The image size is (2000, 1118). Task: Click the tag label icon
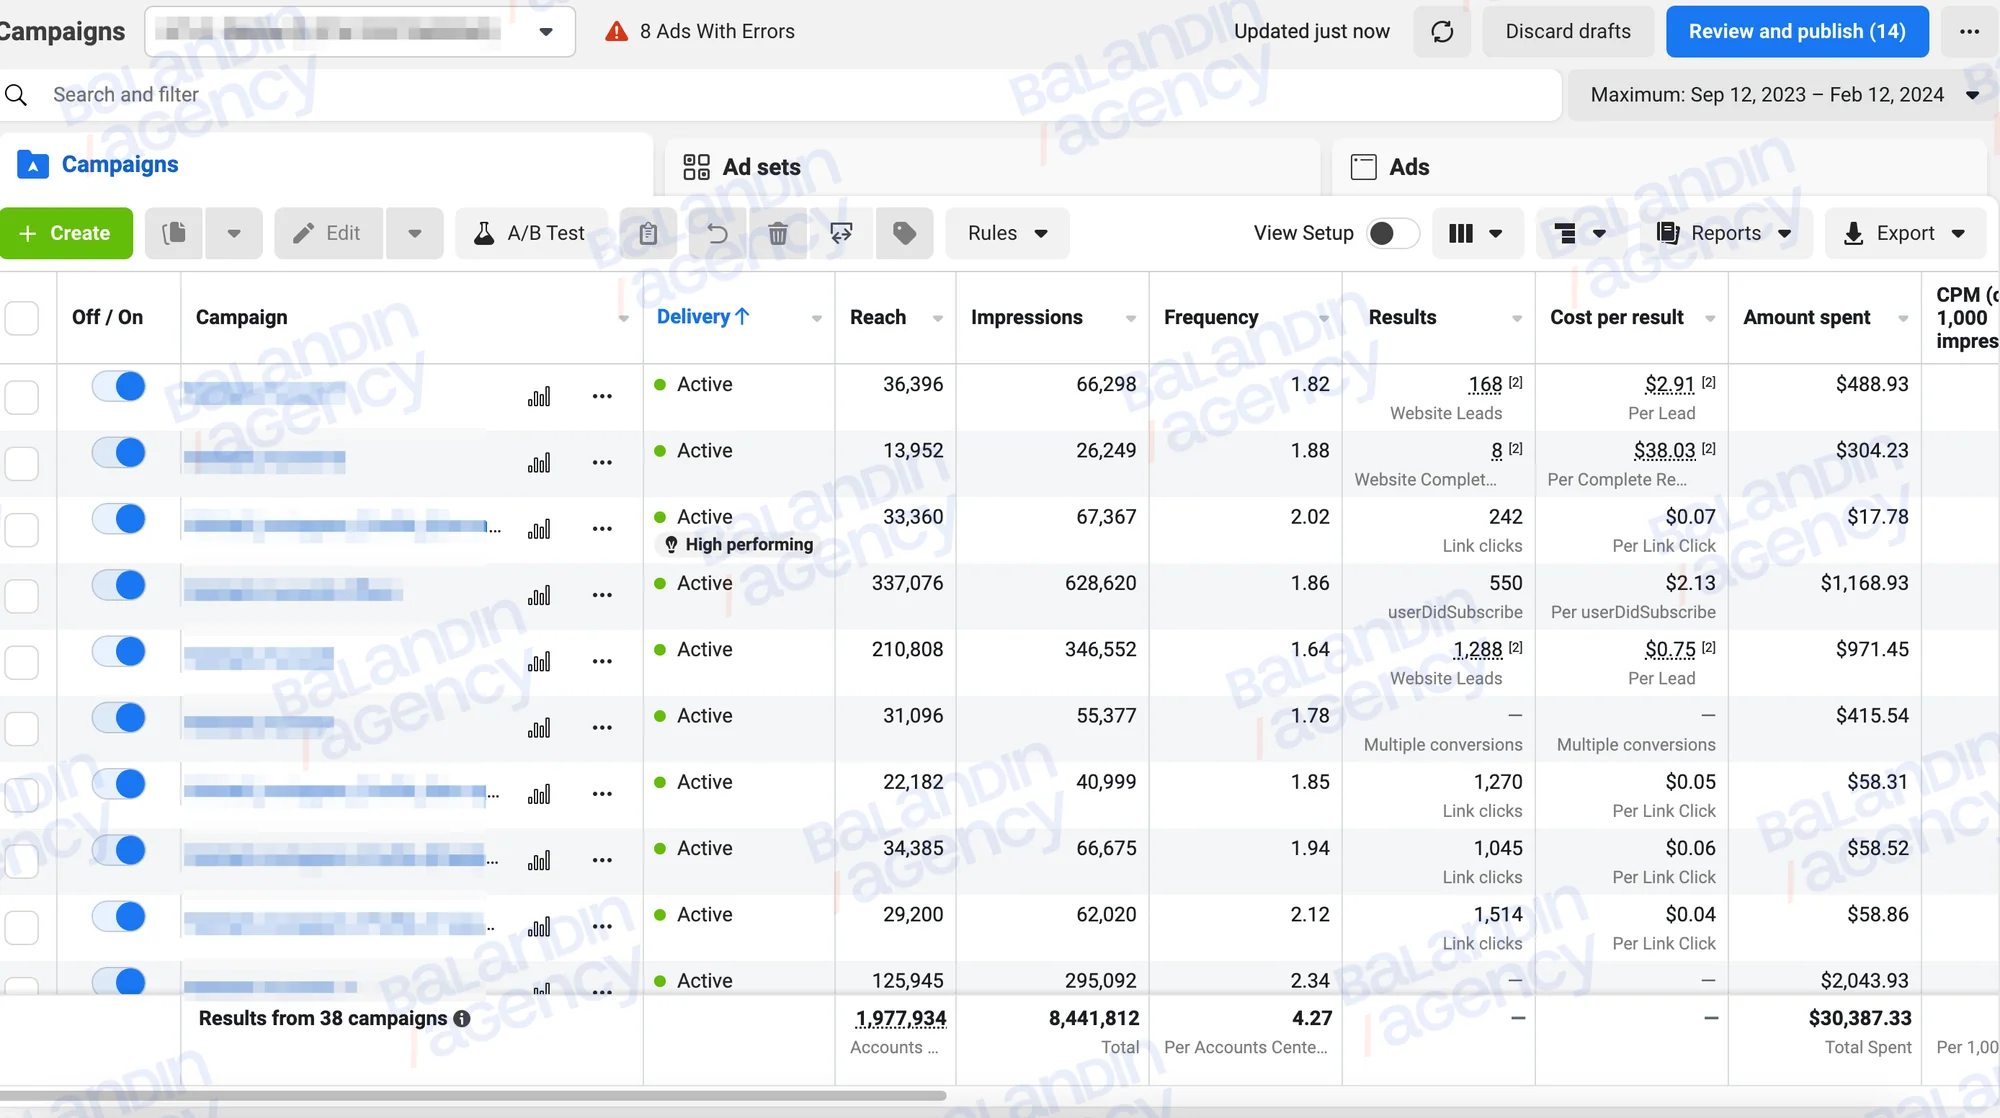pyautogui.click(x=904, y=233)
